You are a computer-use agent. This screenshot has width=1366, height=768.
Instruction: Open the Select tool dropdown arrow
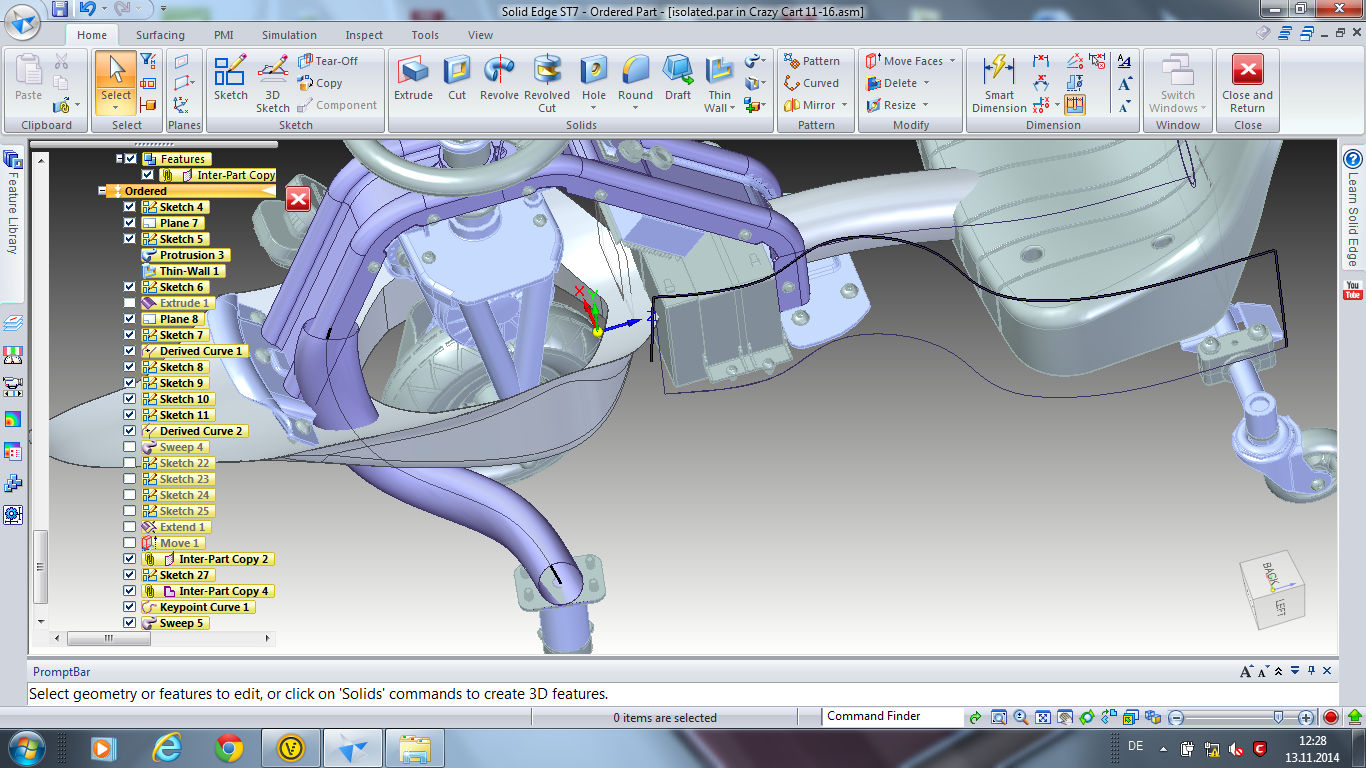(x=116, y=108)
